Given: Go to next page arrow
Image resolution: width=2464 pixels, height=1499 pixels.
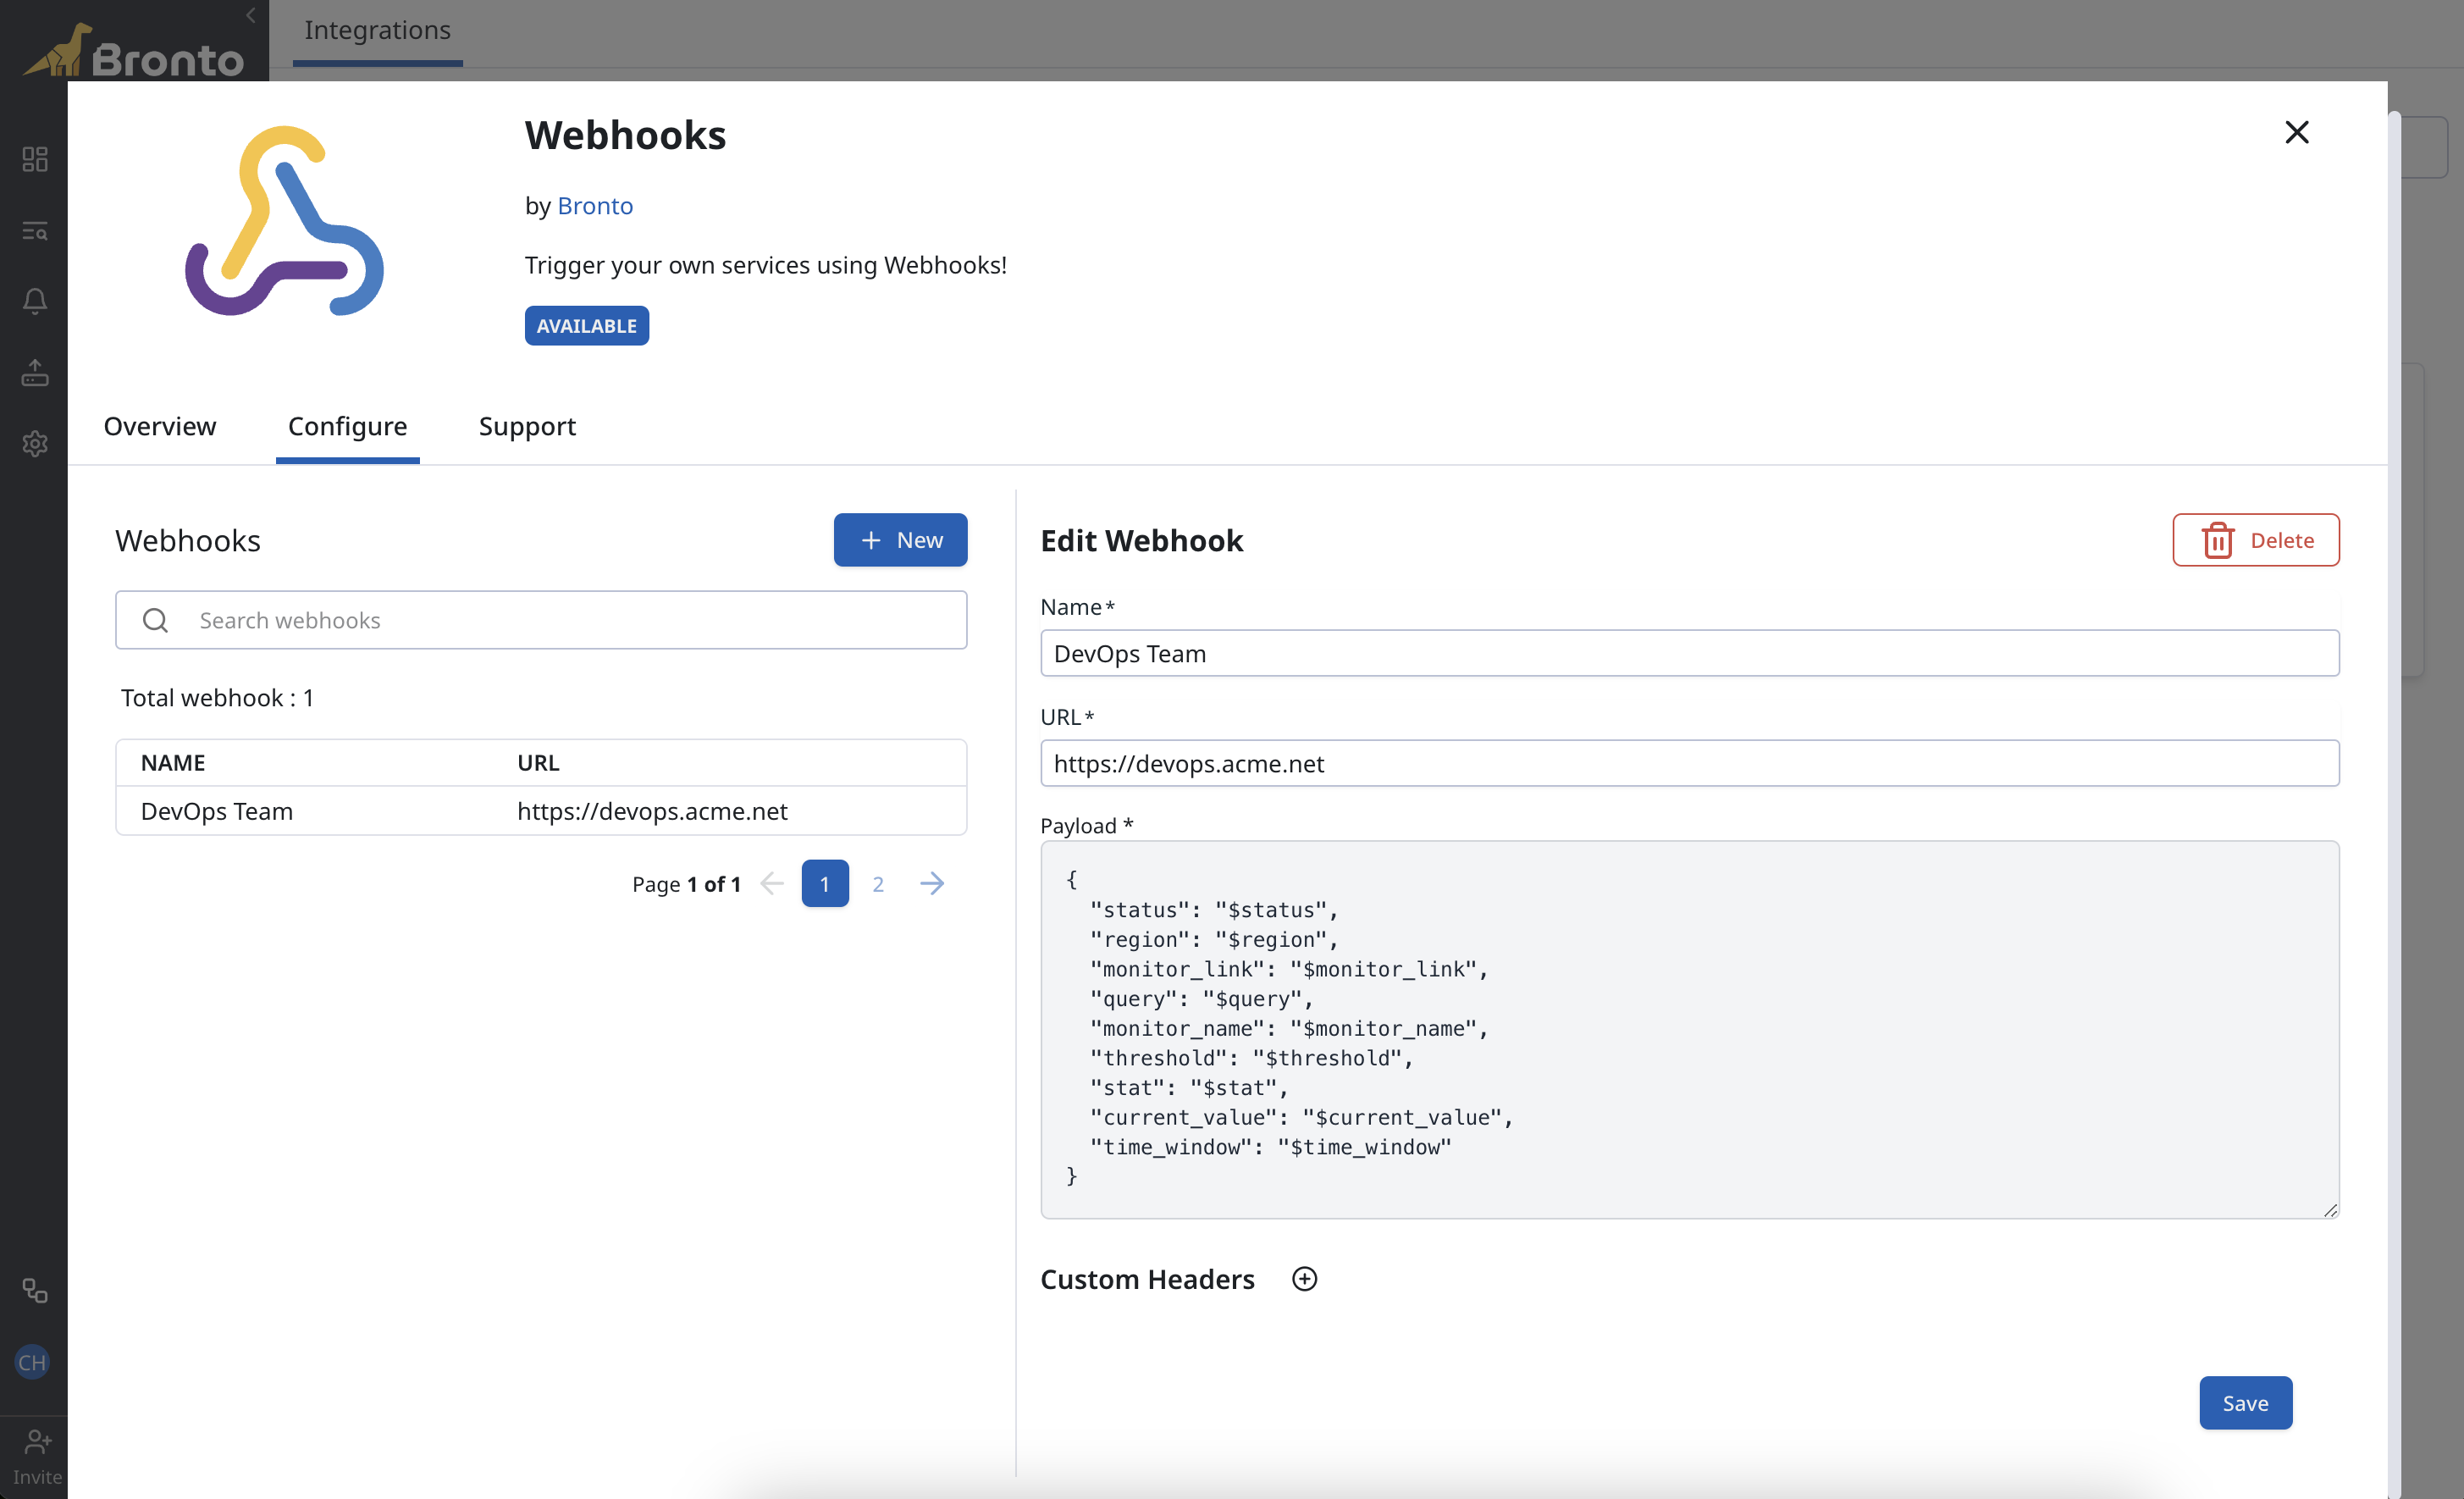Looking at the screenshot, I should tap(931, 883).
